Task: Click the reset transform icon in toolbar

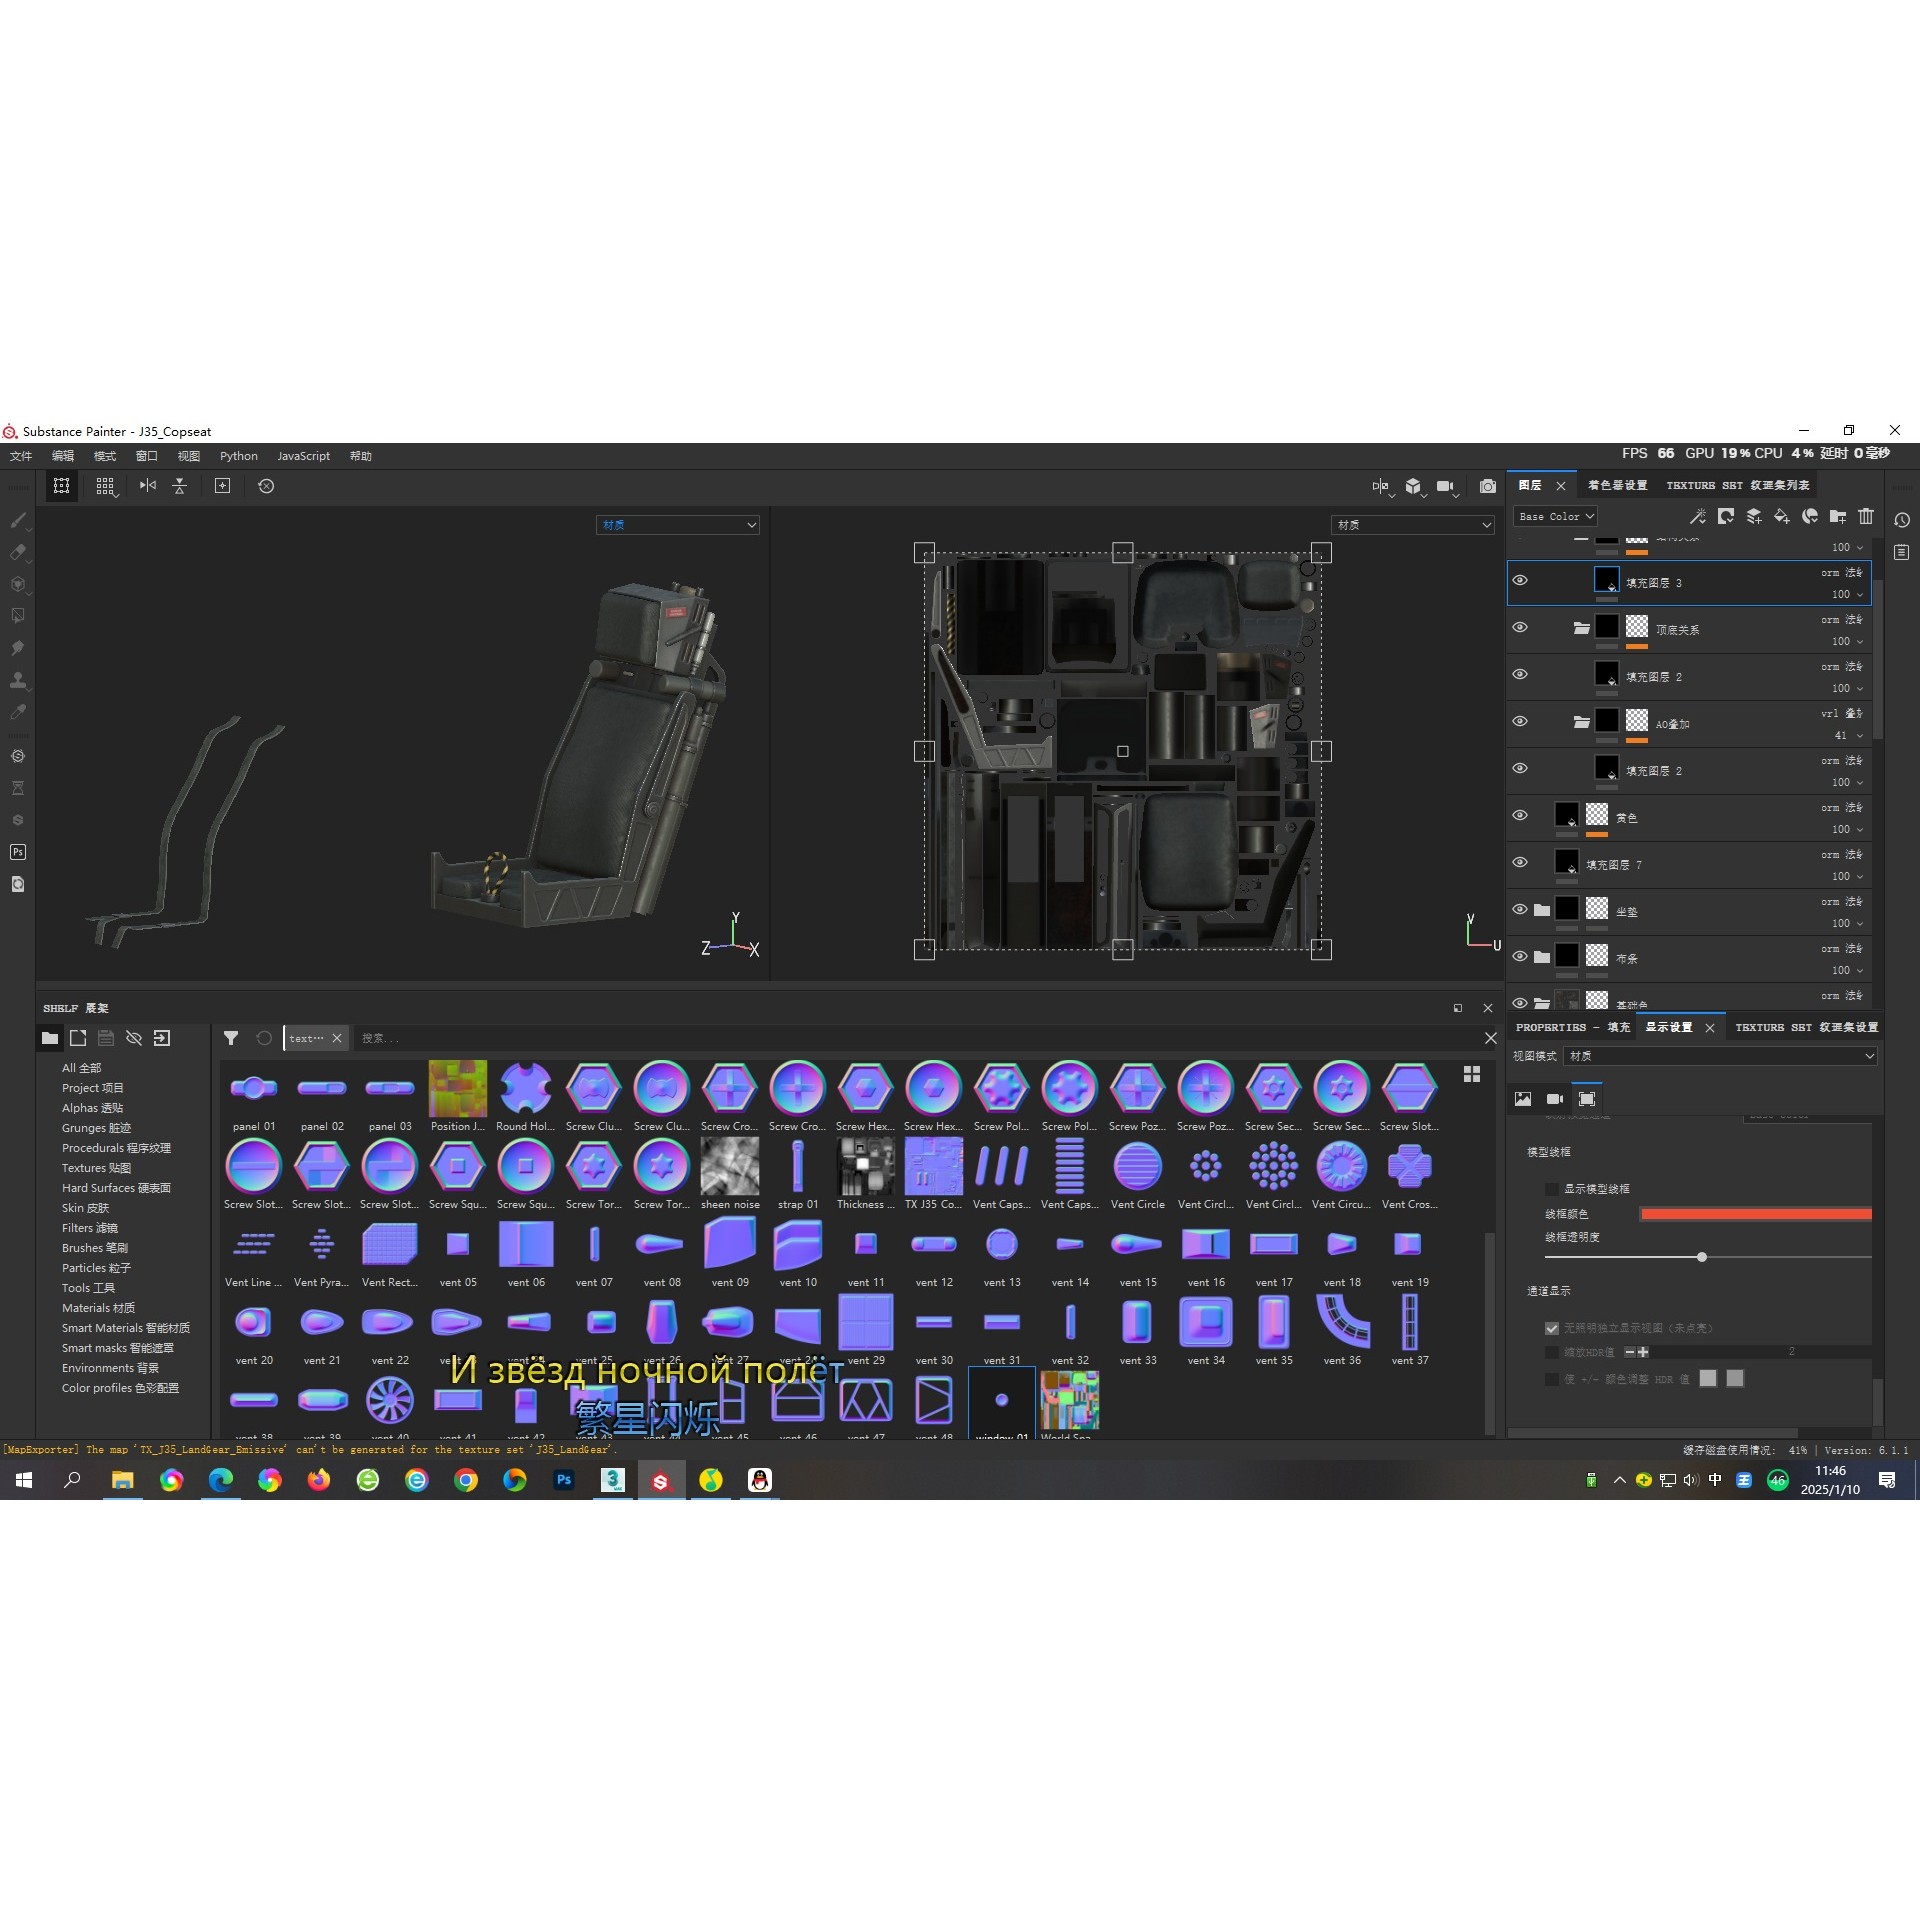Action: click(x=266, y=486)
